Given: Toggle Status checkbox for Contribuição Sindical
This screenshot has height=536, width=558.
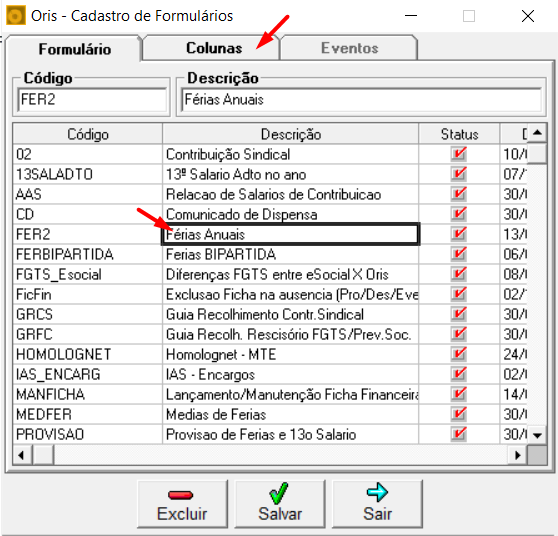Looking at the screenshot, I should [459, 154].
